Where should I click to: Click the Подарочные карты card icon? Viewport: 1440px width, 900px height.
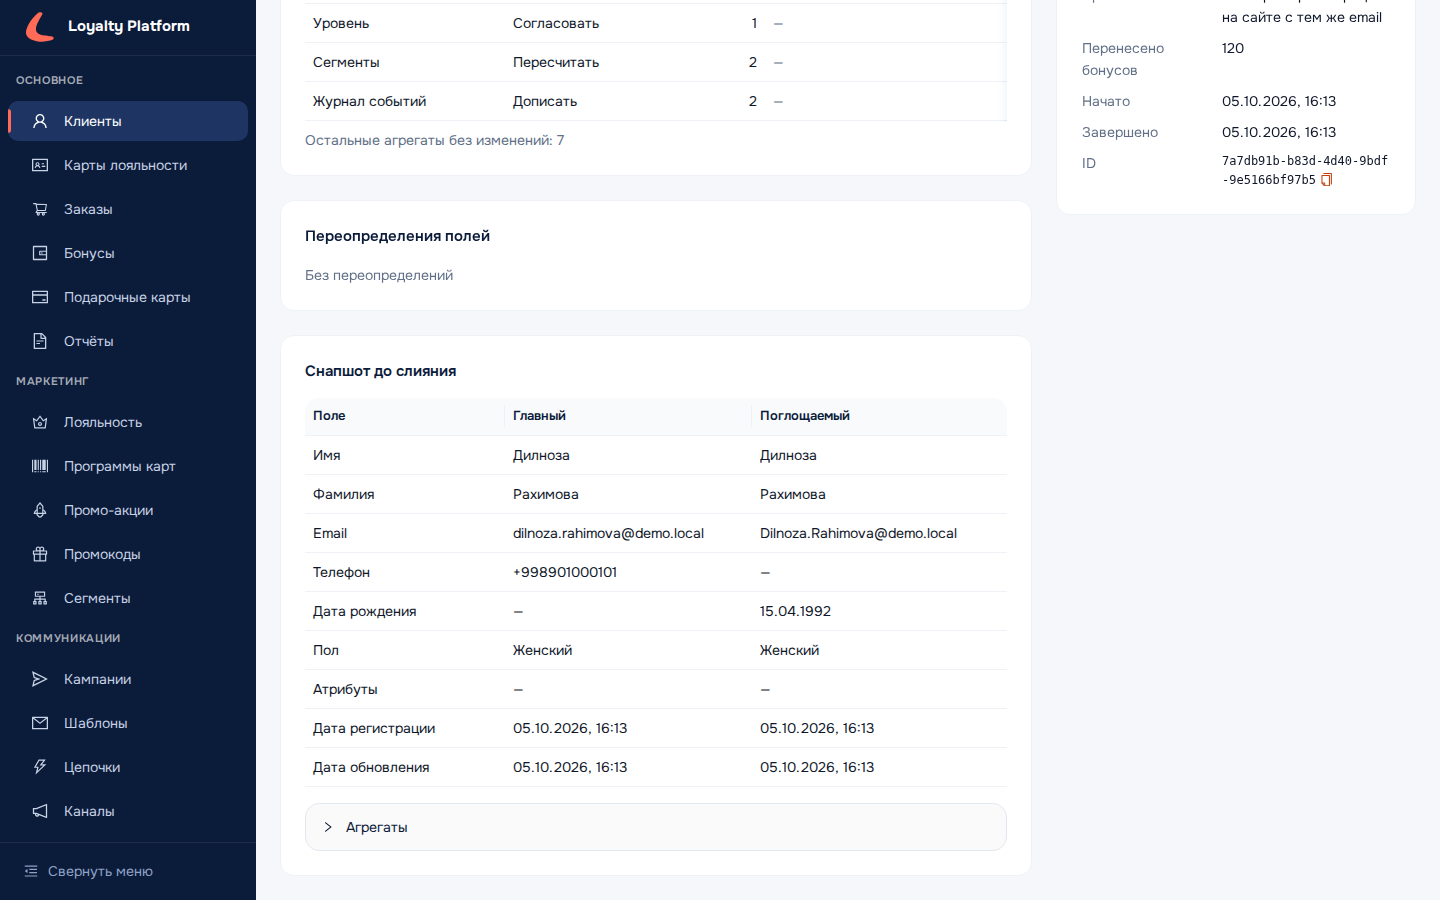(x=40, y=297)
